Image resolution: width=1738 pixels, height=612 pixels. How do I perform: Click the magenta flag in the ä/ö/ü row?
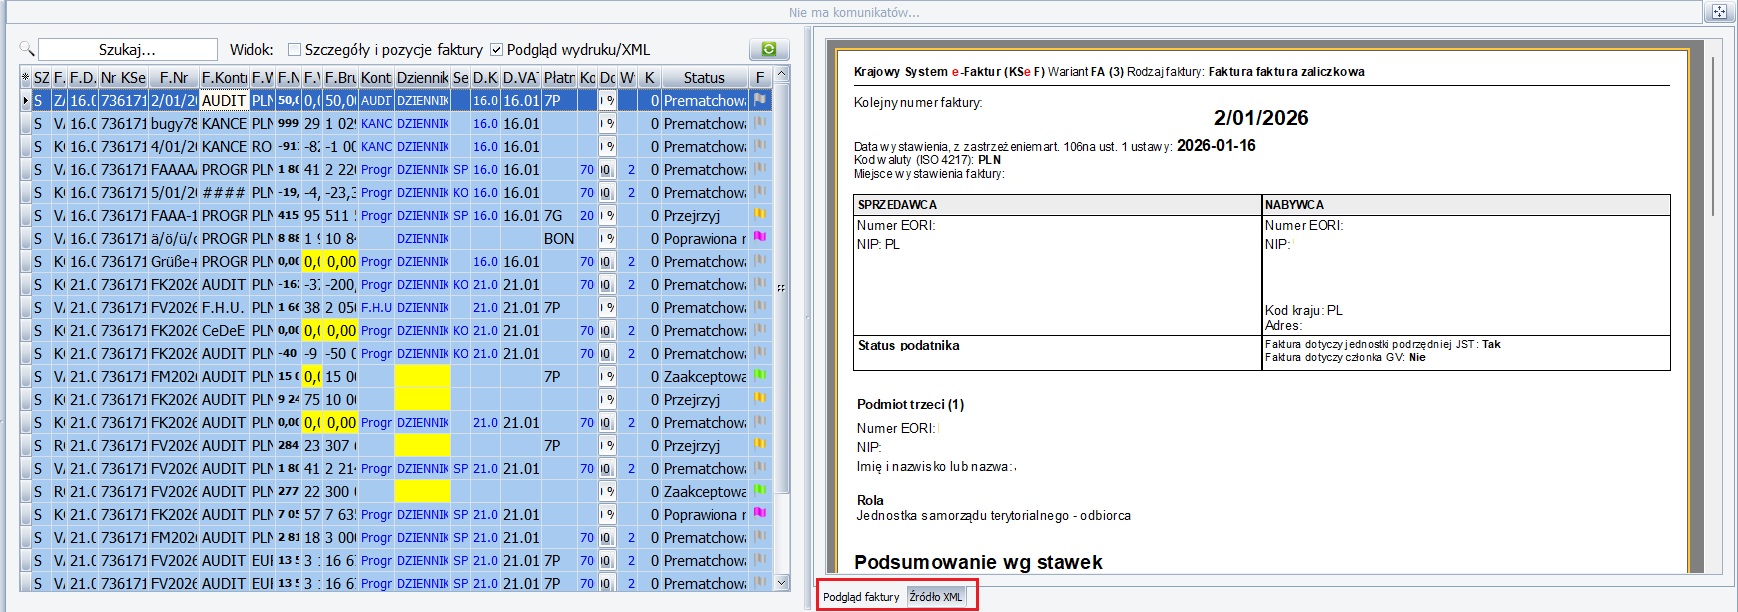760,238
